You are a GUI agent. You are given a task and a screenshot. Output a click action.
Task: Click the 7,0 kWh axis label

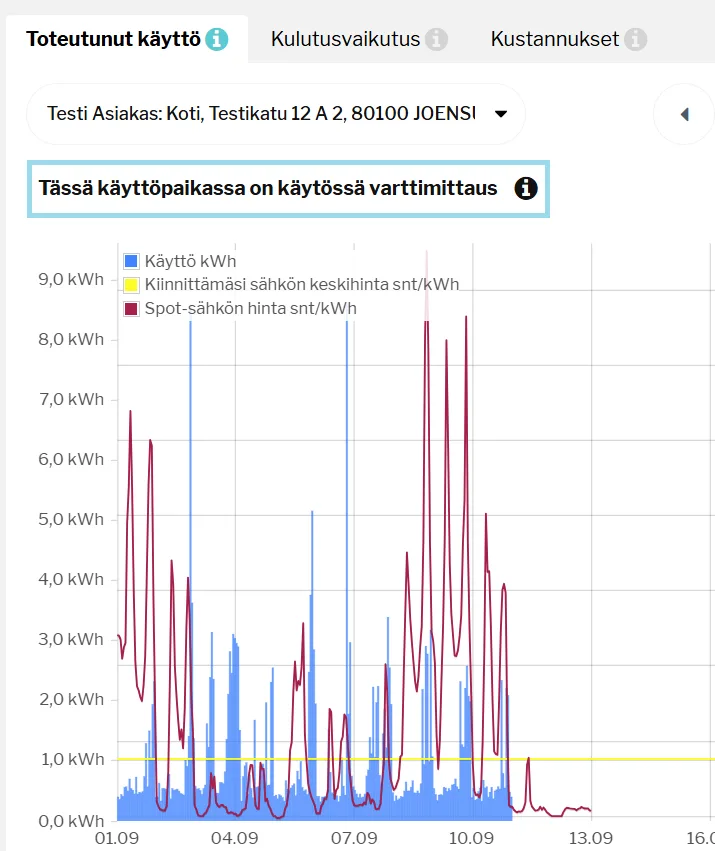[71, 399]
